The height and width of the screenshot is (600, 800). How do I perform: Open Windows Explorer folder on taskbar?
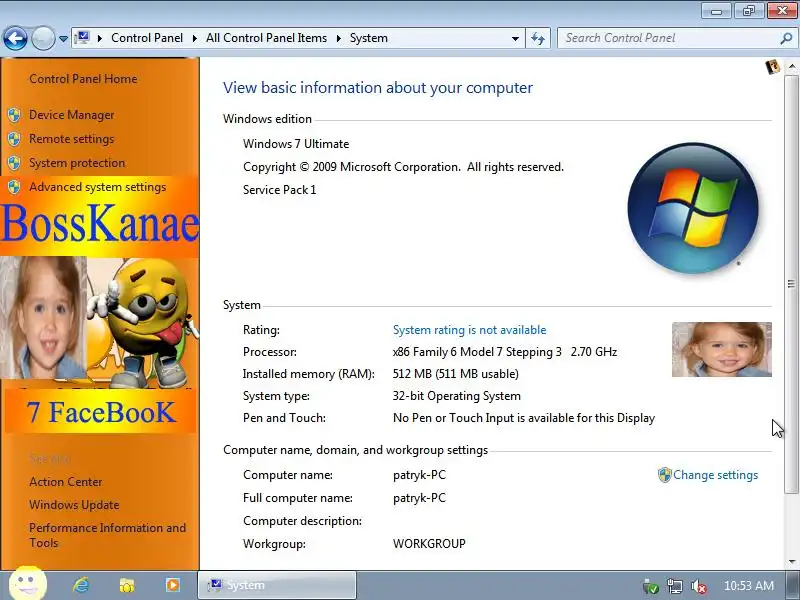[x=127, y=585]
